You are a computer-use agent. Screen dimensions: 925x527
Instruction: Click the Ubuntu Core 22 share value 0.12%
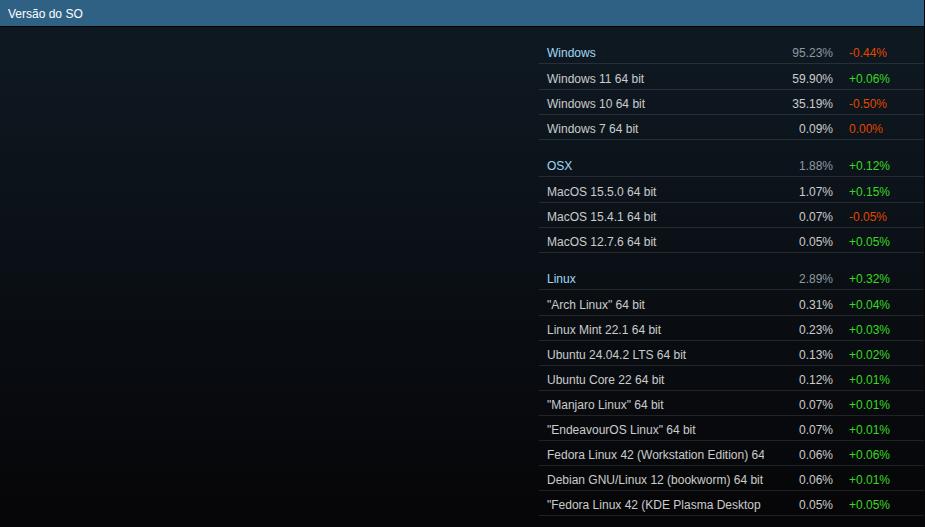[816, 380]
